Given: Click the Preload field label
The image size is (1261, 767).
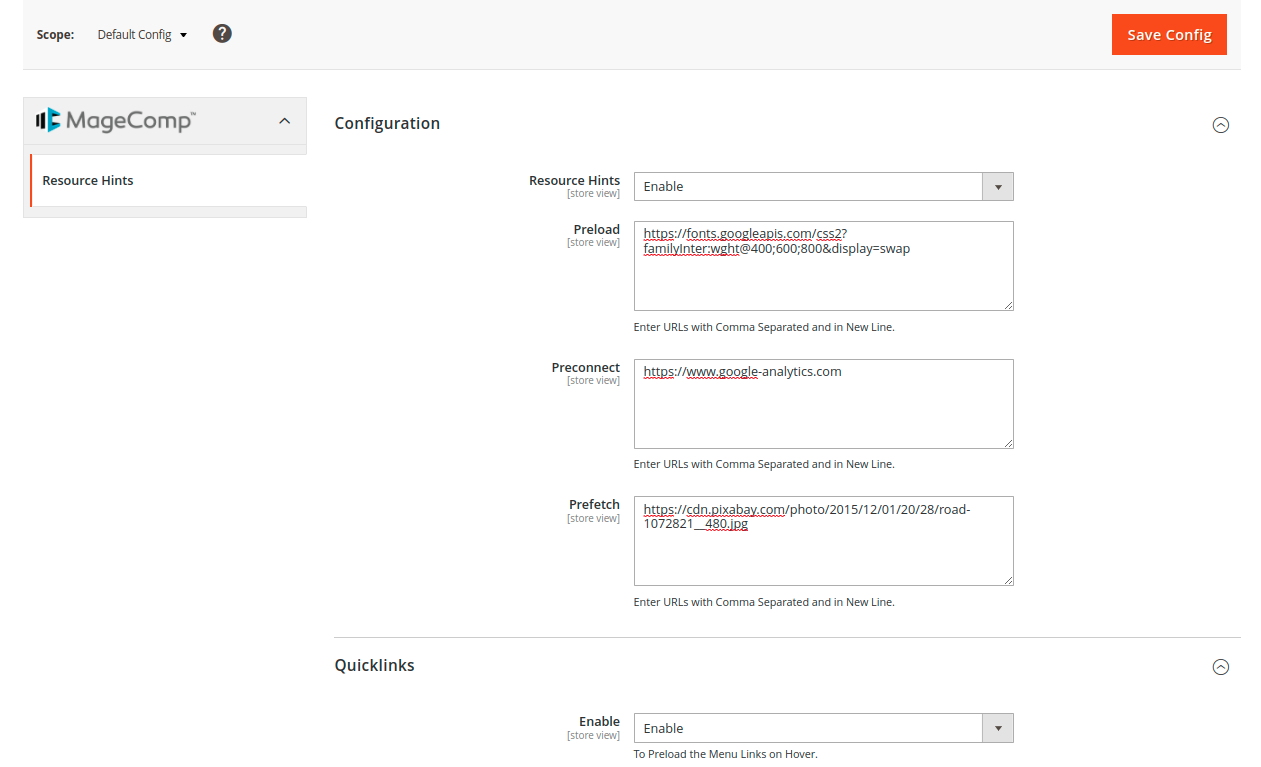Looking at the screenshot, I should coord(596,230).
